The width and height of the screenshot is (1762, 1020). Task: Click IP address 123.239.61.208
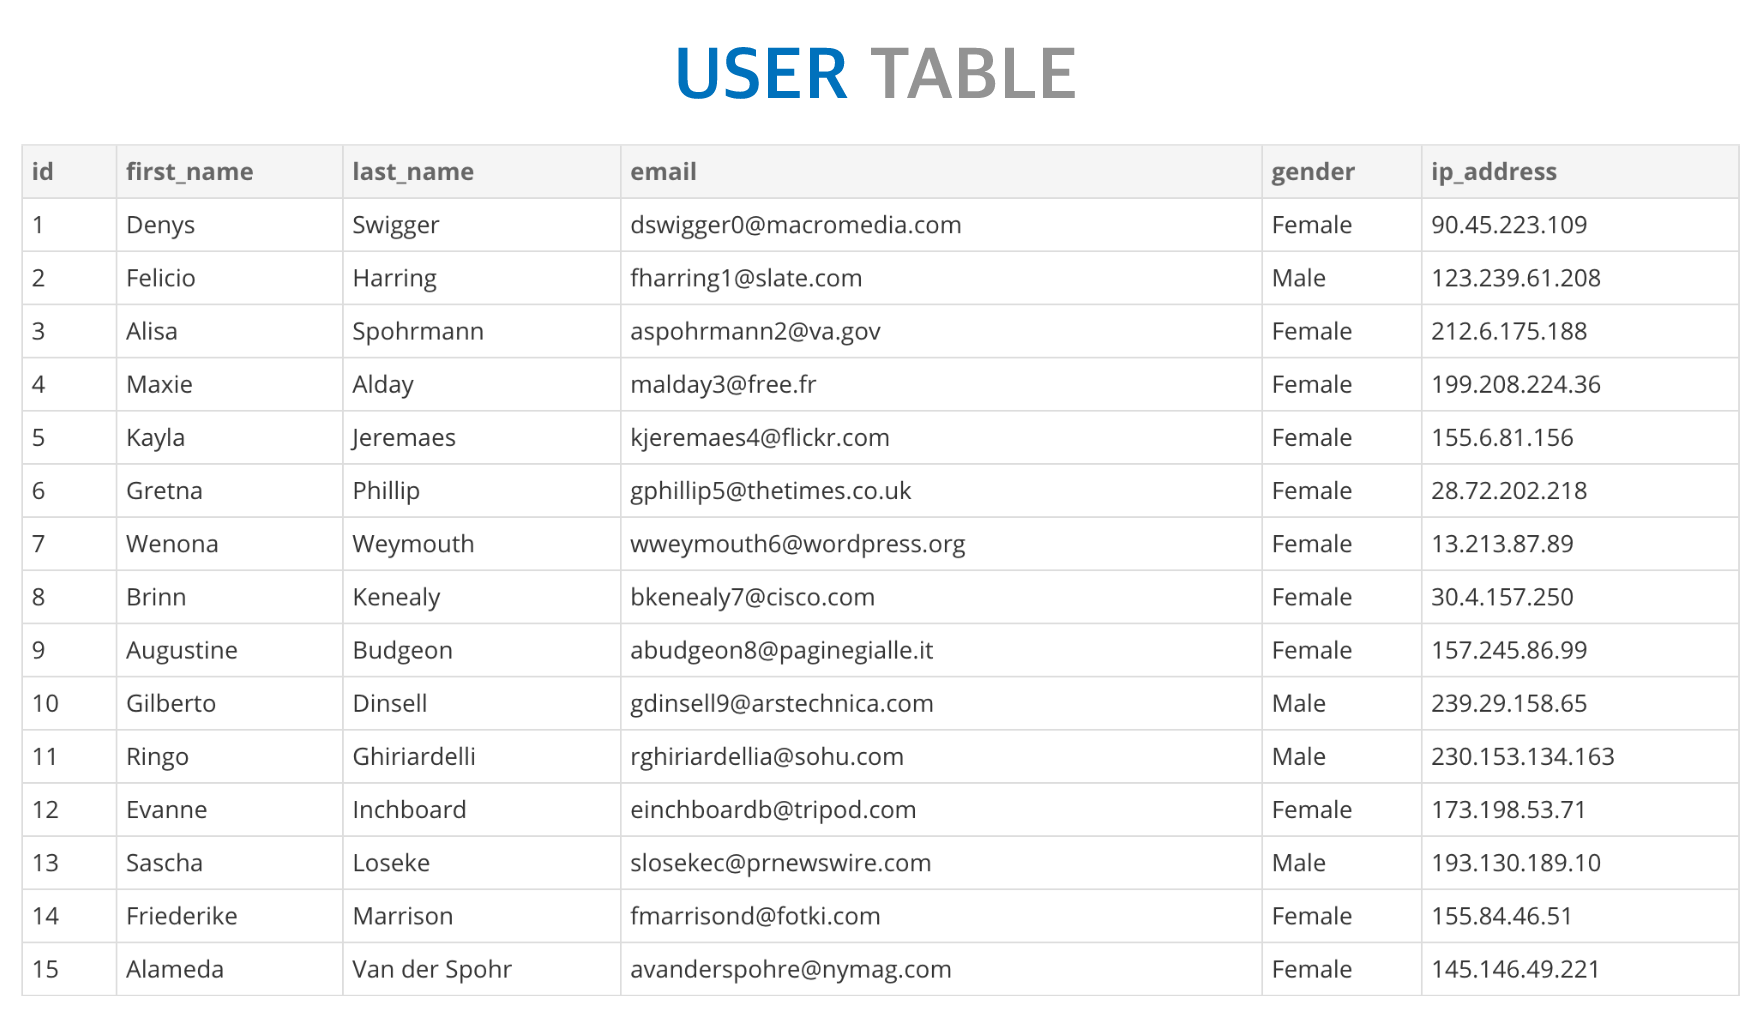(x=1516, y=278)
